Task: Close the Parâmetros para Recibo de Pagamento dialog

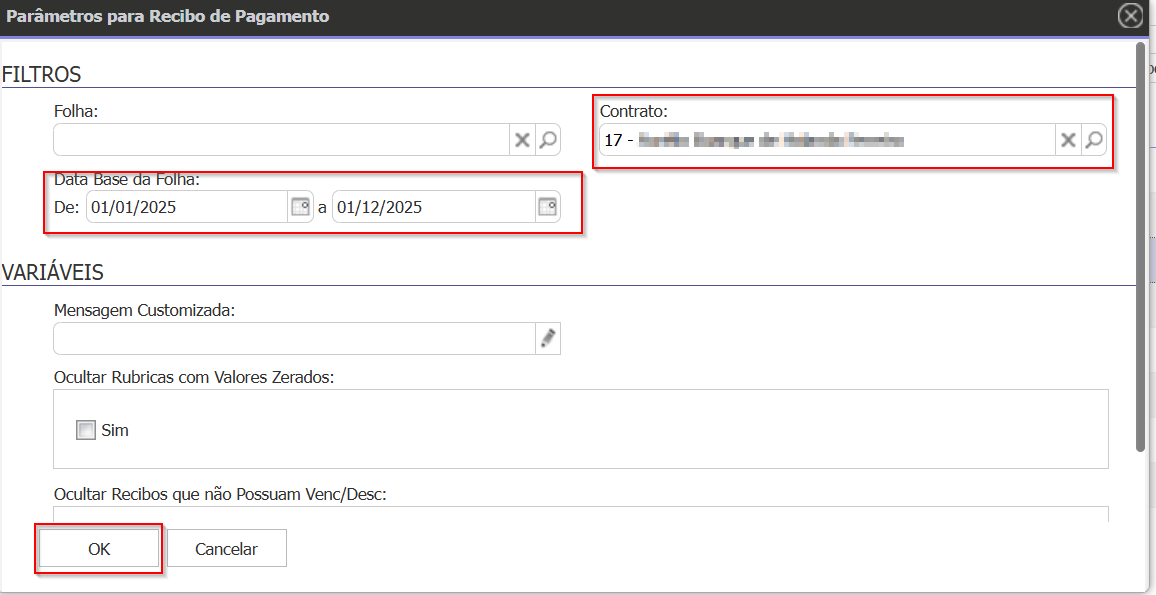Action: coord(1130,16)
